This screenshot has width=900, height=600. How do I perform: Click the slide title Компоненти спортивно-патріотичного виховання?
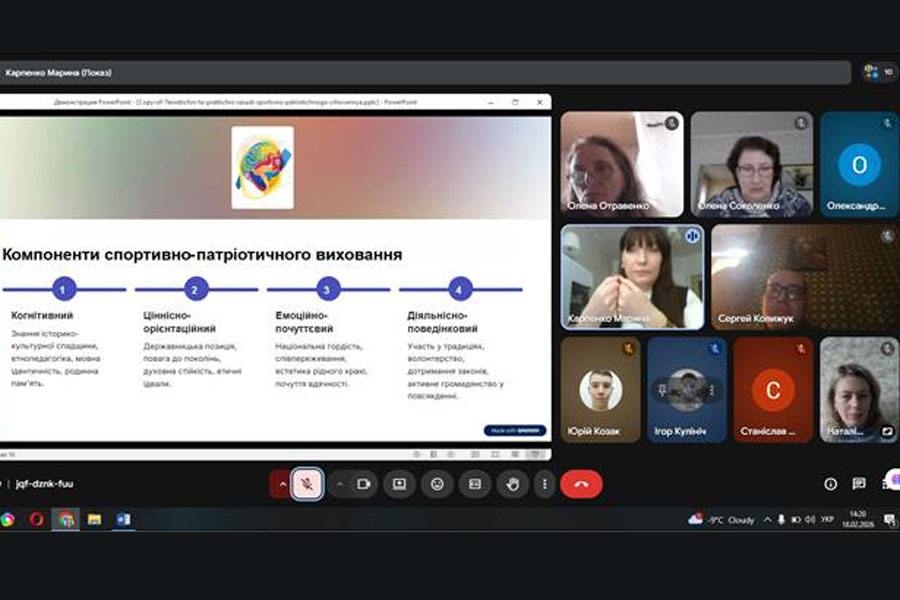(x=202, y=254)
